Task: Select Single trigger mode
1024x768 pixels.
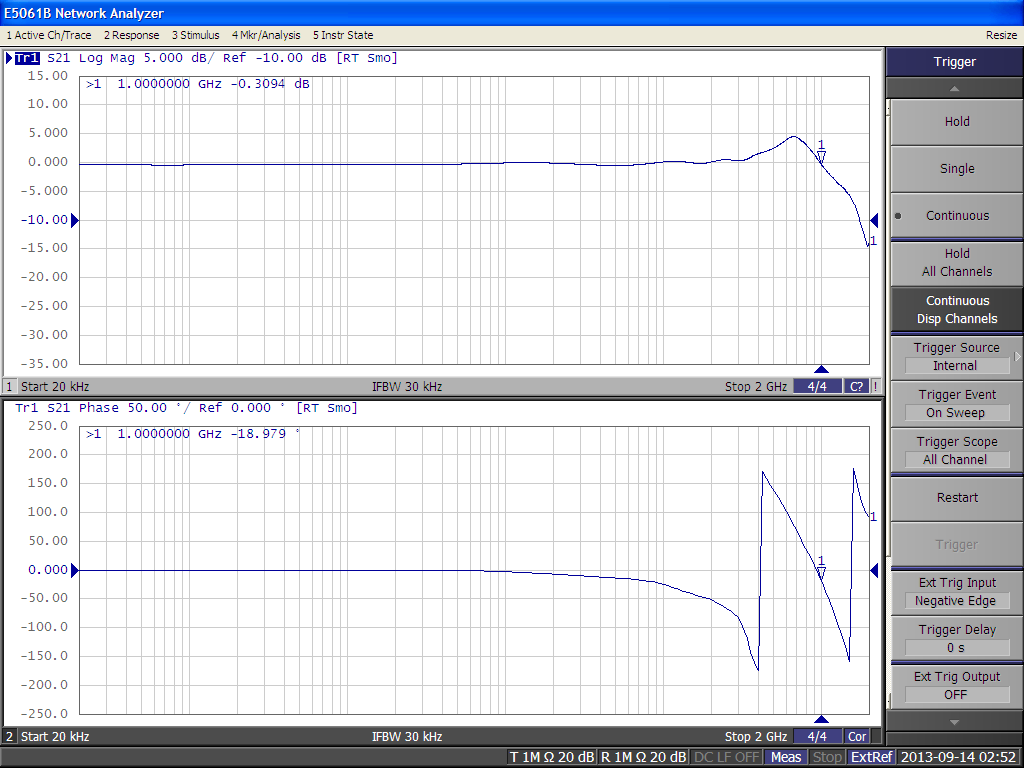Action: 957,168
